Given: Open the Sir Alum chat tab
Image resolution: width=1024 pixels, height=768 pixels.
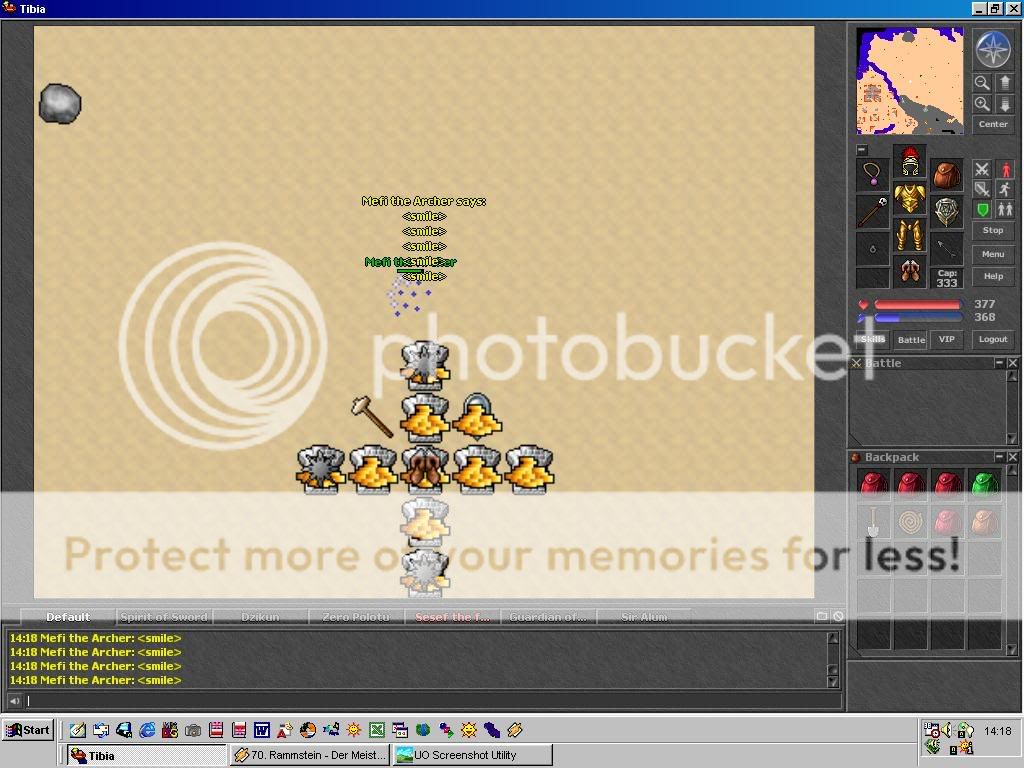Looking at the screenshot, I should tap(644, 616).
